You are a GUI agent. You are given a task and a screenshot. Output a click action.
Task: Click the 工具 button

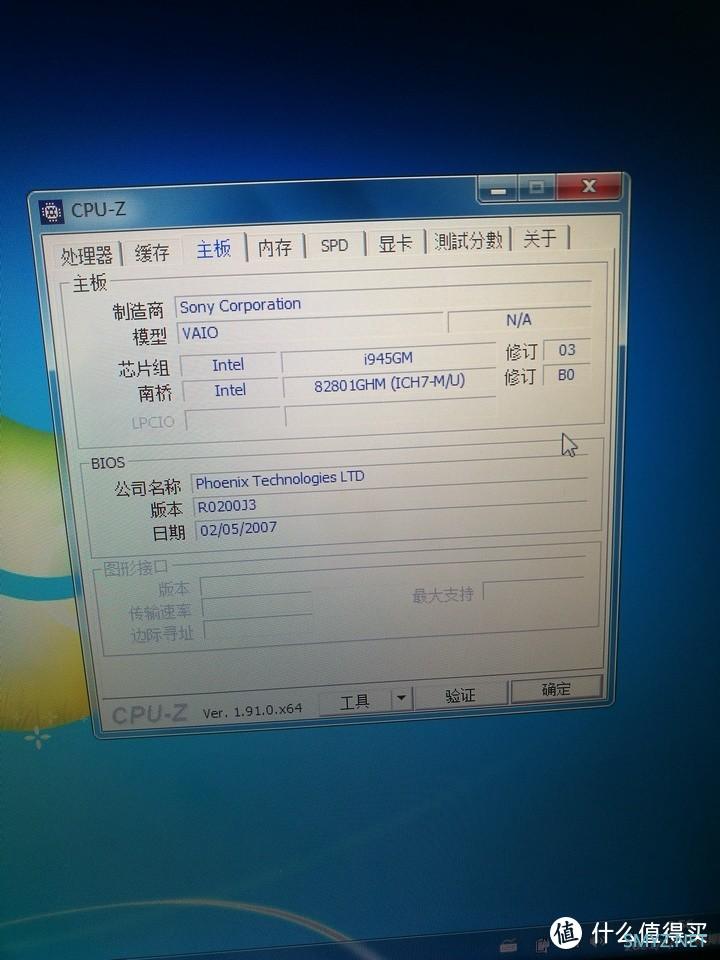pyautogui.click(x=354, y=701)
